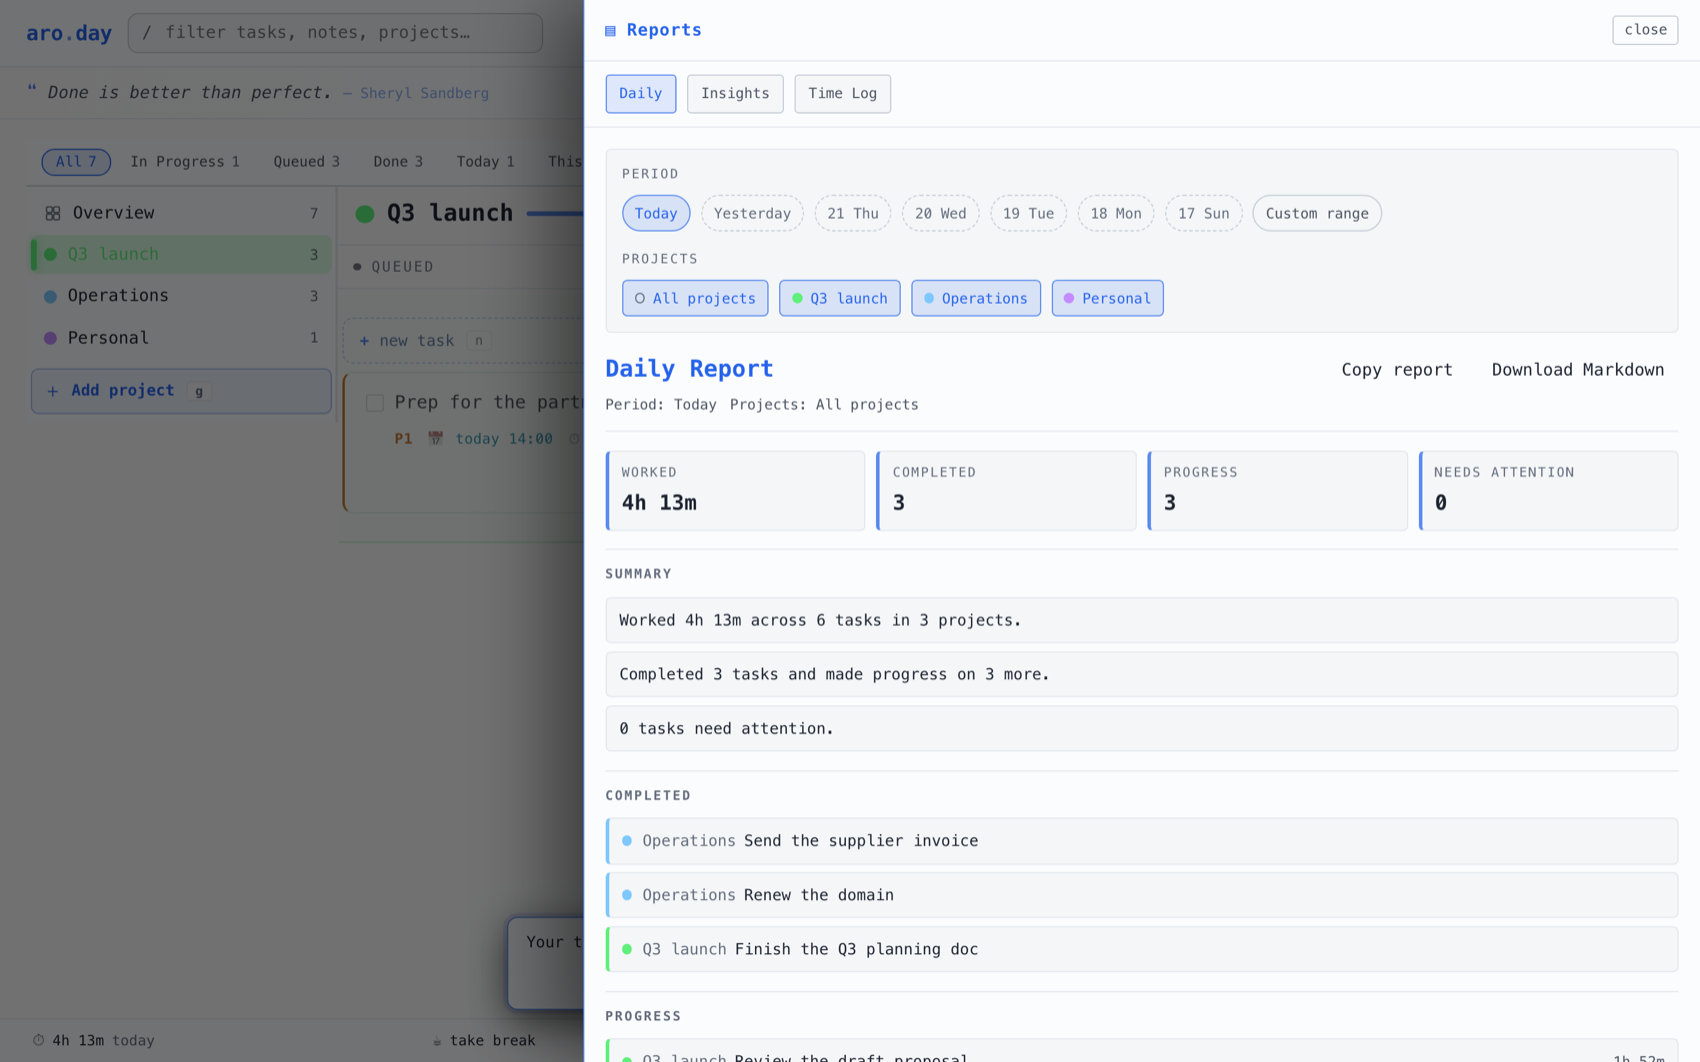Filter tasks by In Progress 1

tap(185, 161)
